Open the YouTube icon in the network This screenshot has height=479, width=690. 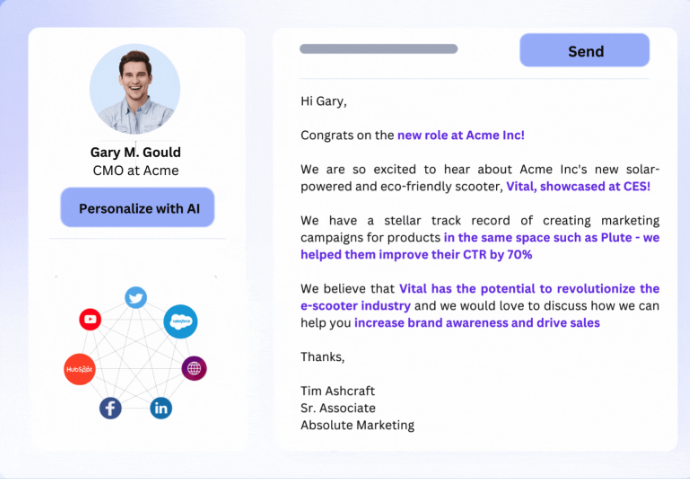pos(90,319)
